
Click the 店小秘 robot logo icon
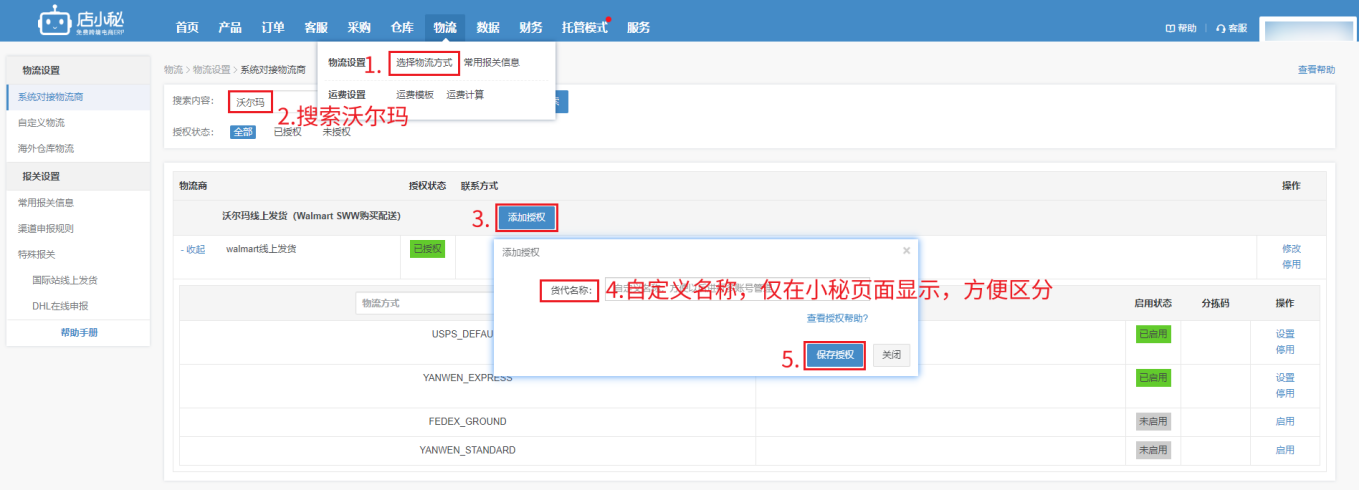tap(55, 21)
